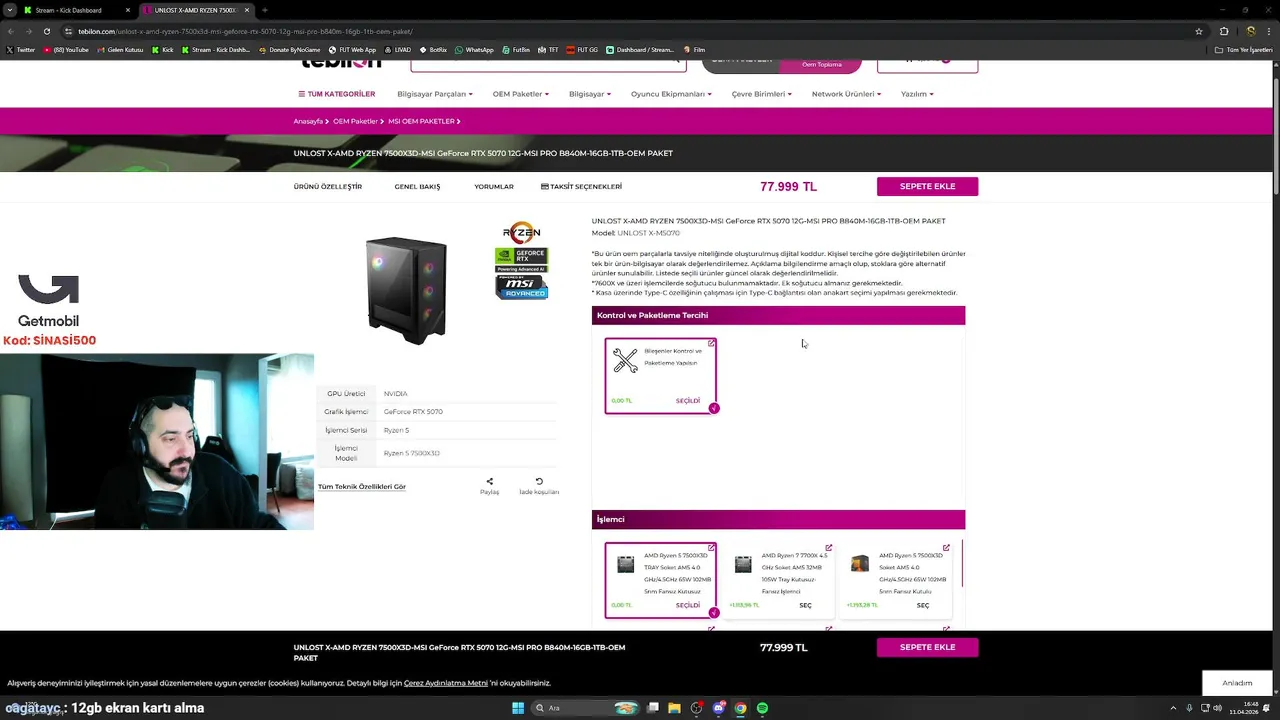Open Spotify from the taskbar
Screen dimensions: 1280x720
pos(762,708)
